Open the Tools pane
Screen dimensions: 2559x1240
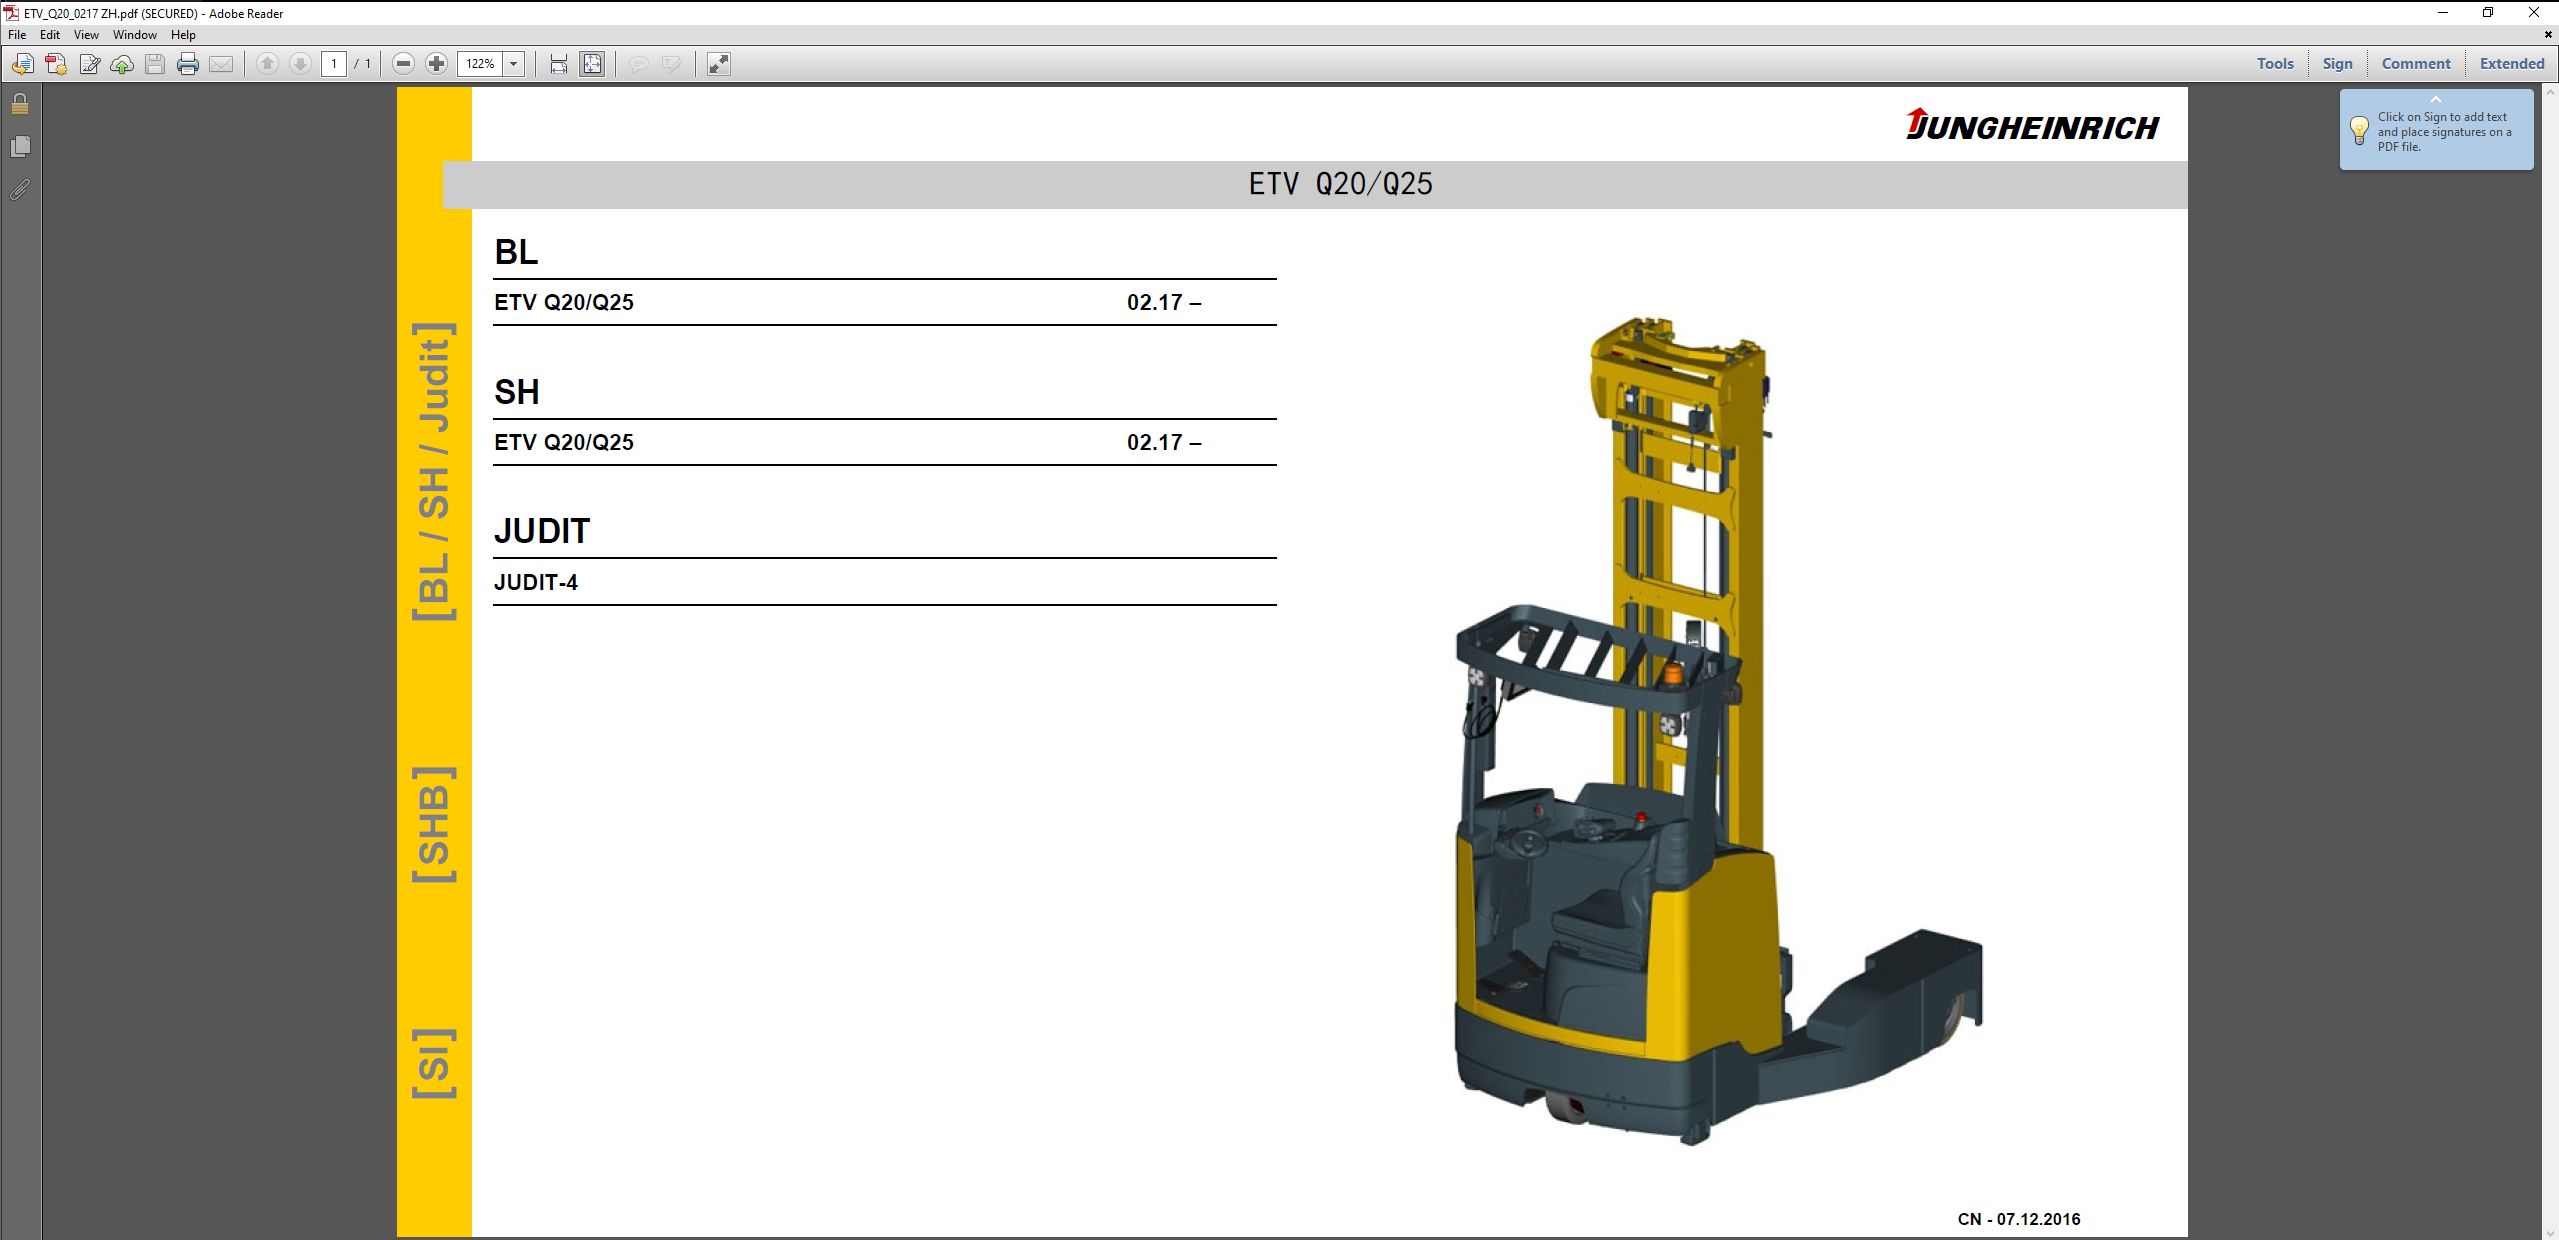(2274, 63)
